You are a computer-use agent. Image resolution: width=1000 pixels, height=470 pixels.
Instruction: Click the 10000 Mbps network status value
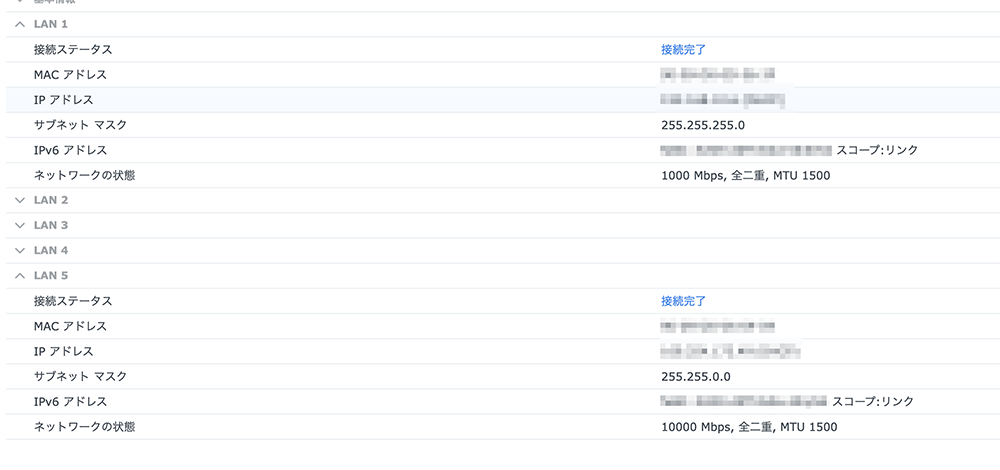coord(749,427)
